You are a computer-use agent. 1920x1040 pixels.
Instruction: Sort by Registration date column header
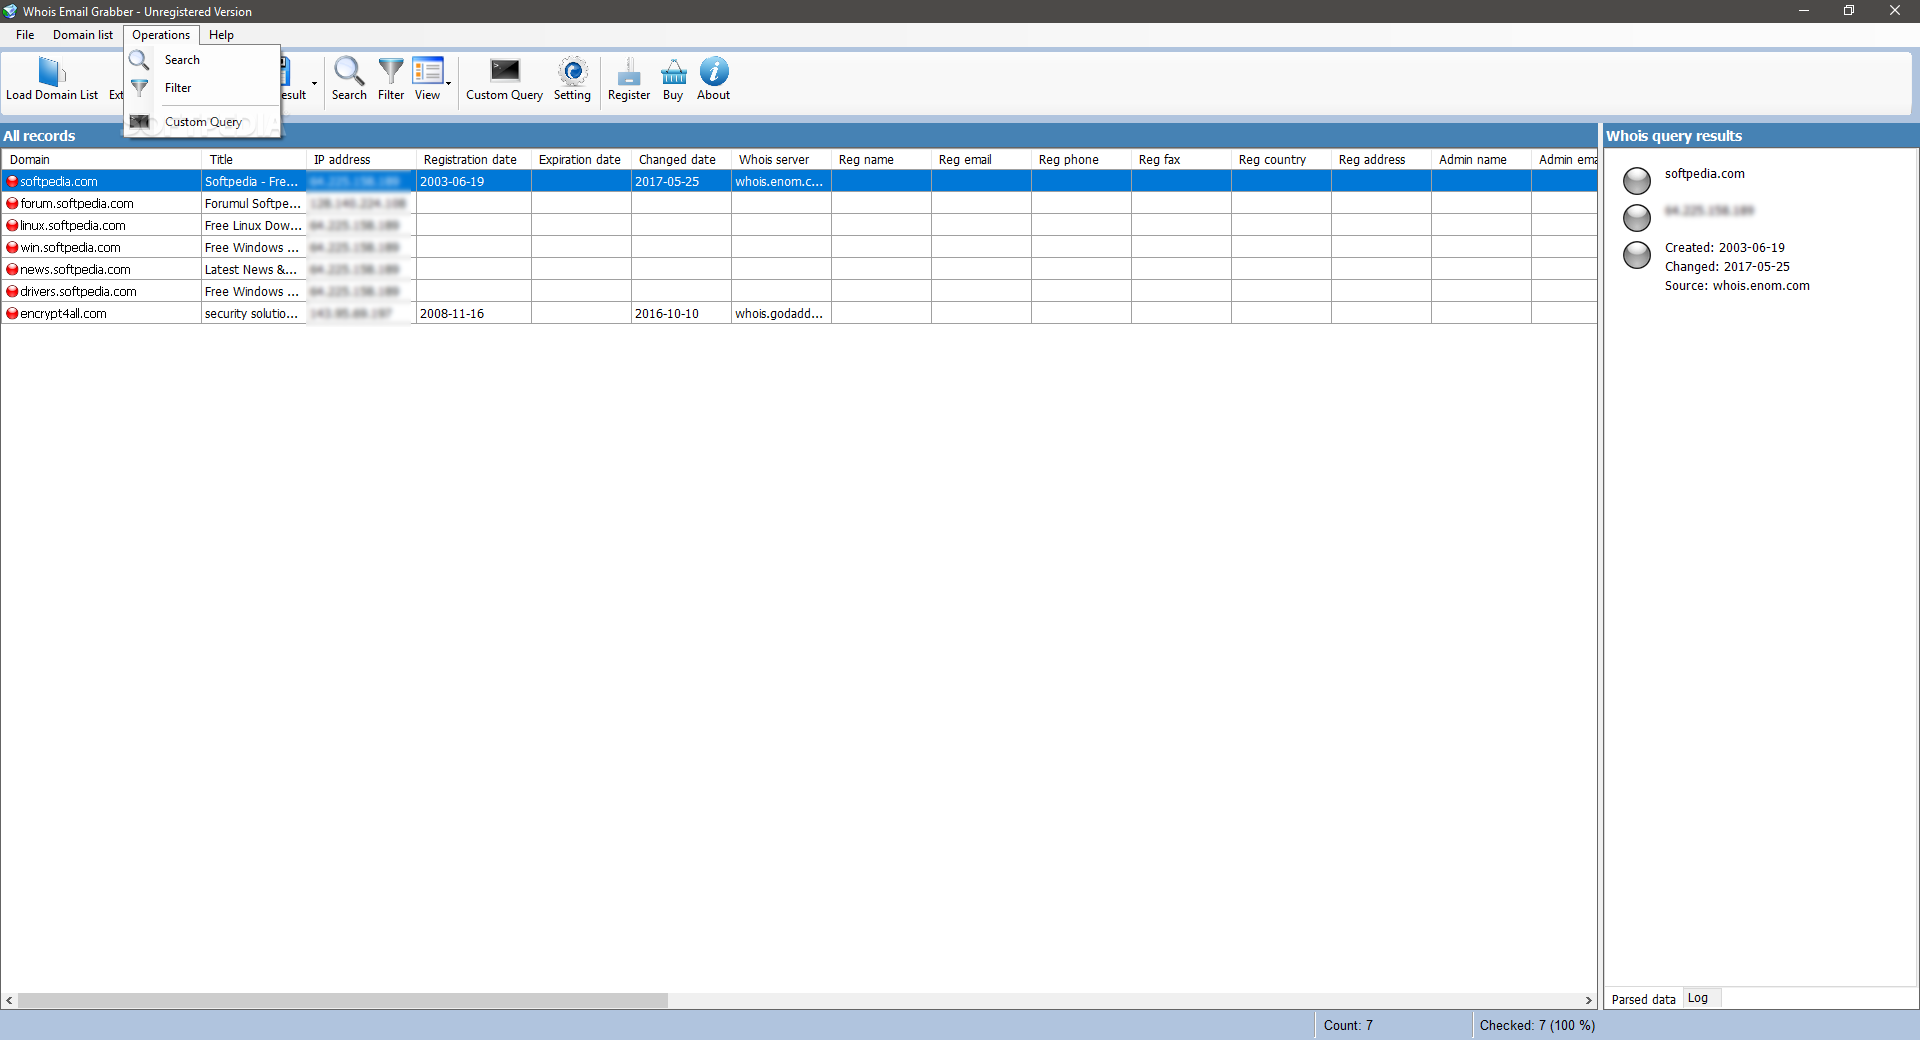[x=473, y=160]
